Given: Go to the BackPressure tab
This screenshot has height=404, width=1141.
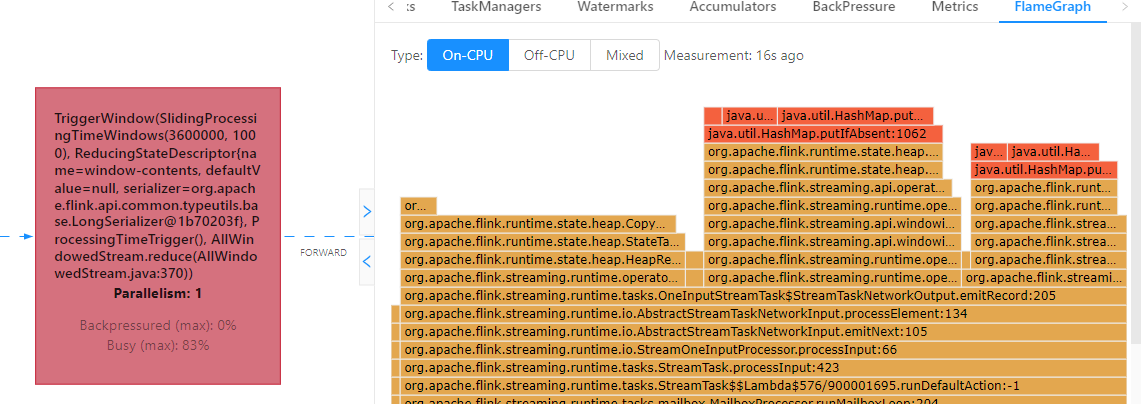Looking at the screenshot, I should (853, 7).
